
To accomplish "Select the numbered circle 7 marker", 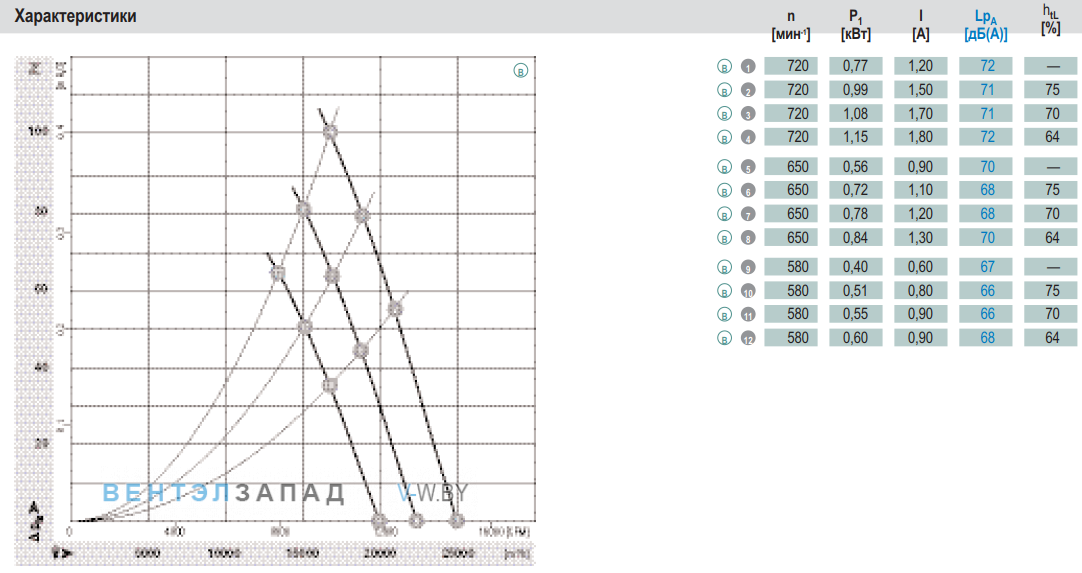I will point(748,215).
